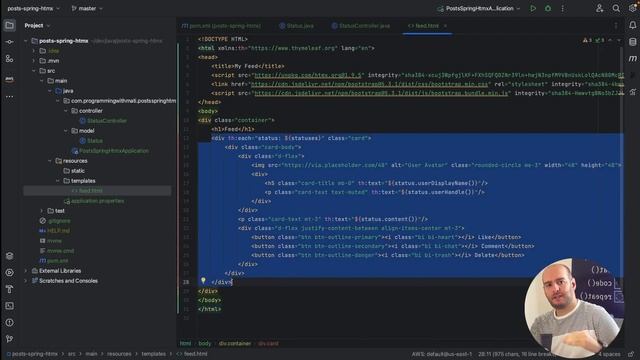Expand the .idea folder

pyautogui.click(x=34, y=51)
